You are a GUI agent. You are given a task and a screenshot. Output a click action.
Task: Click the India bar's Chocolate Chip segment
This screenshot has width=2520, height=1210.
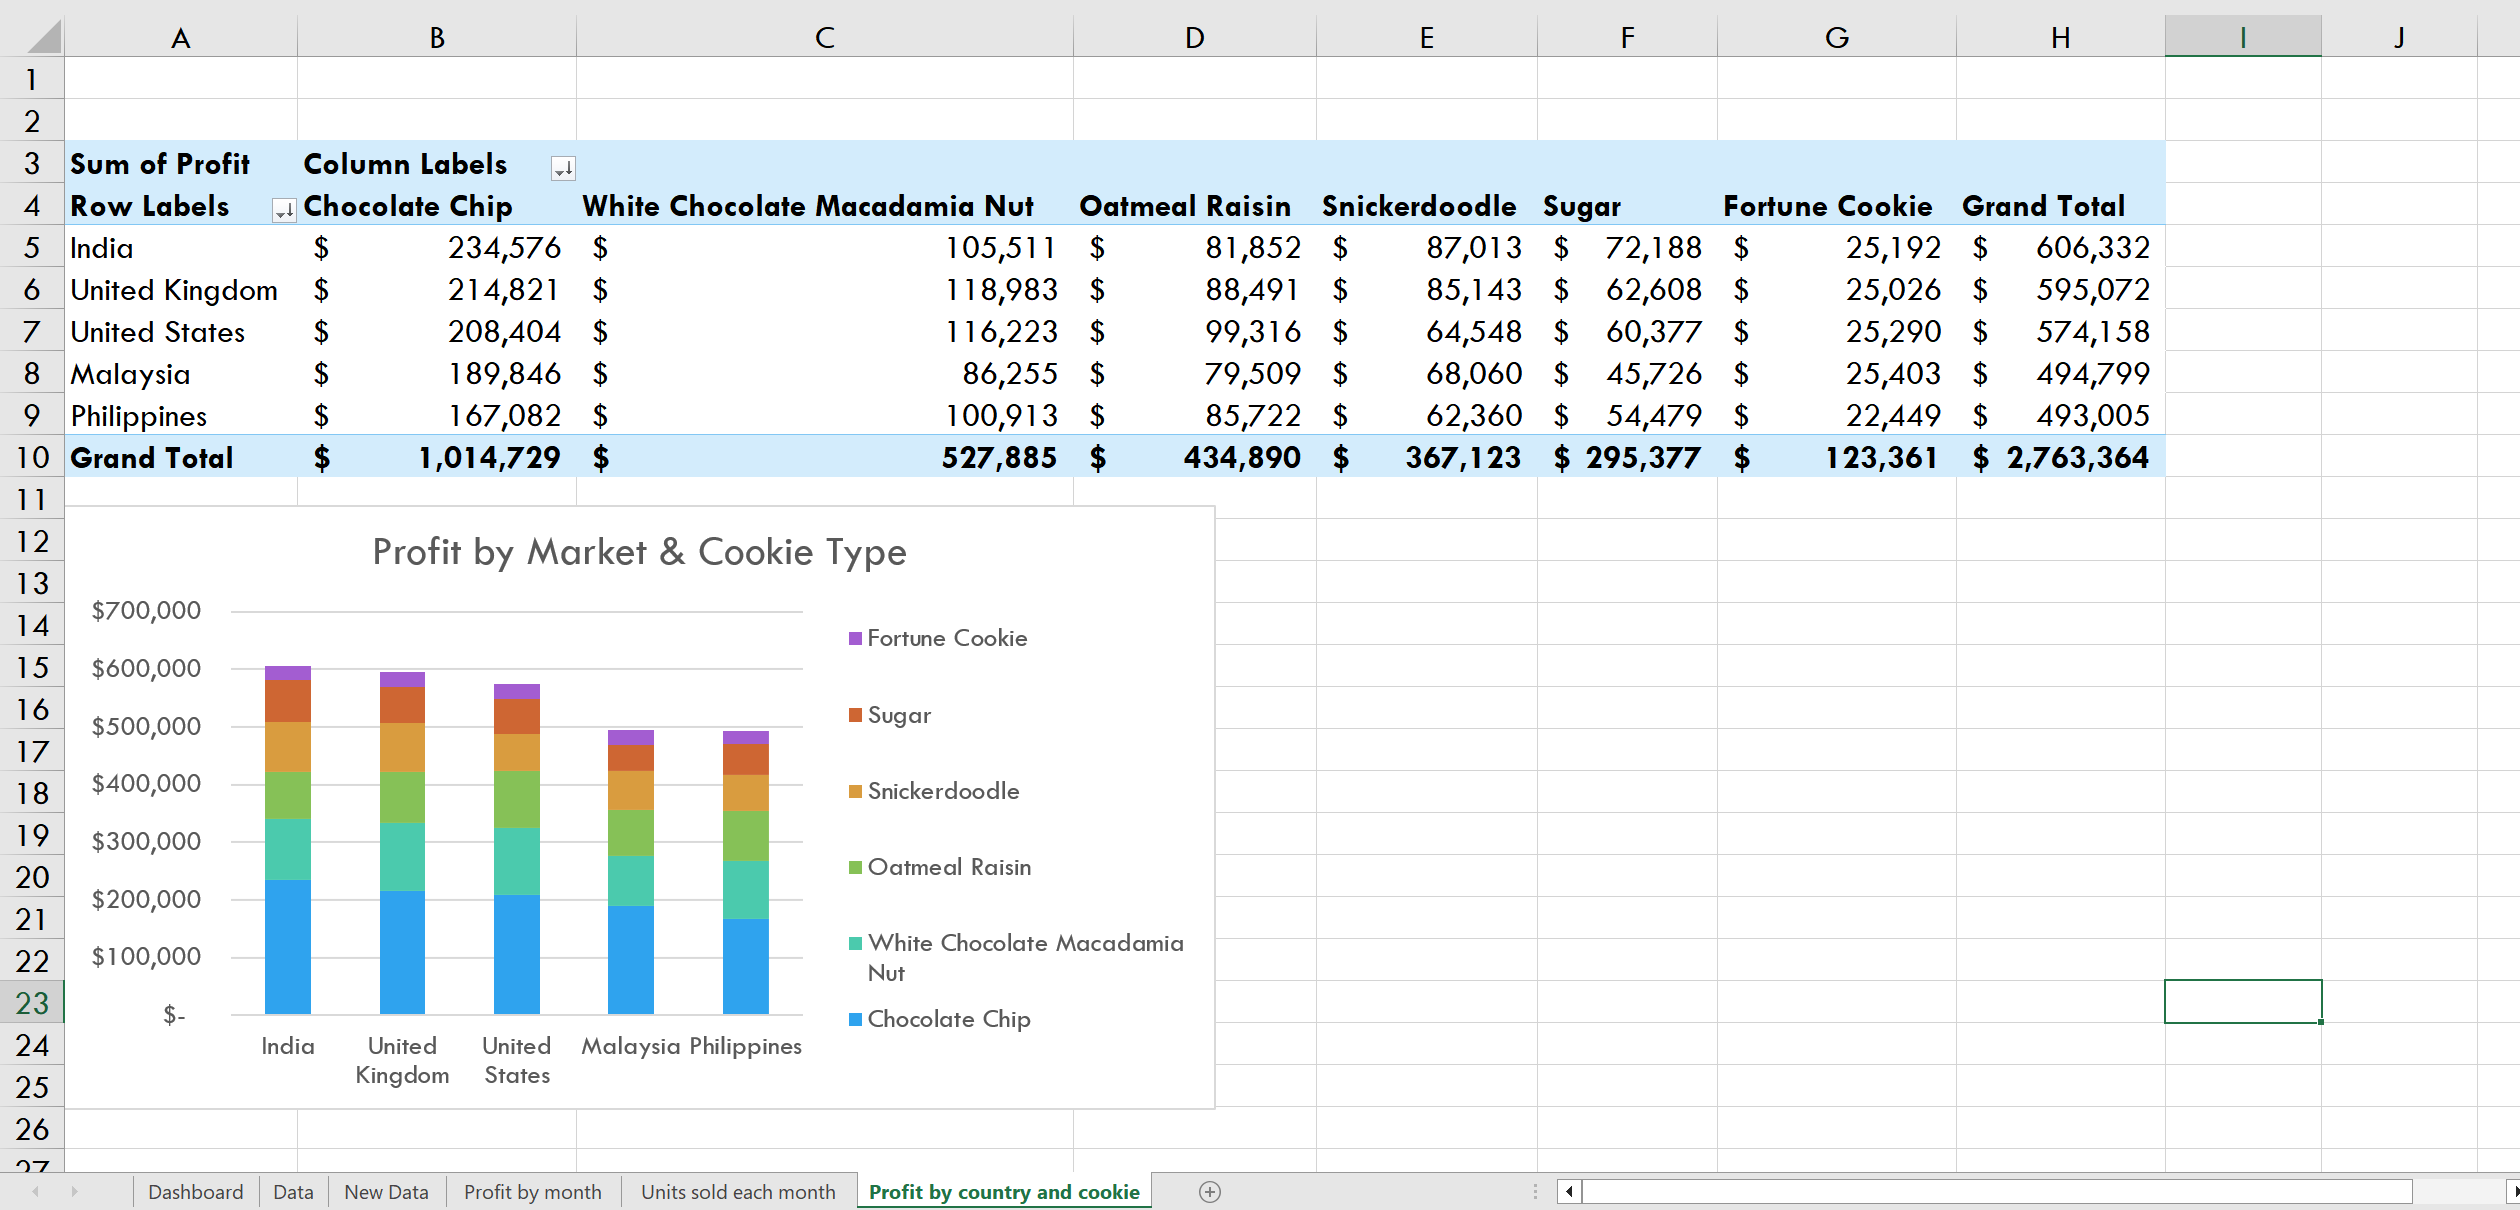288,947
